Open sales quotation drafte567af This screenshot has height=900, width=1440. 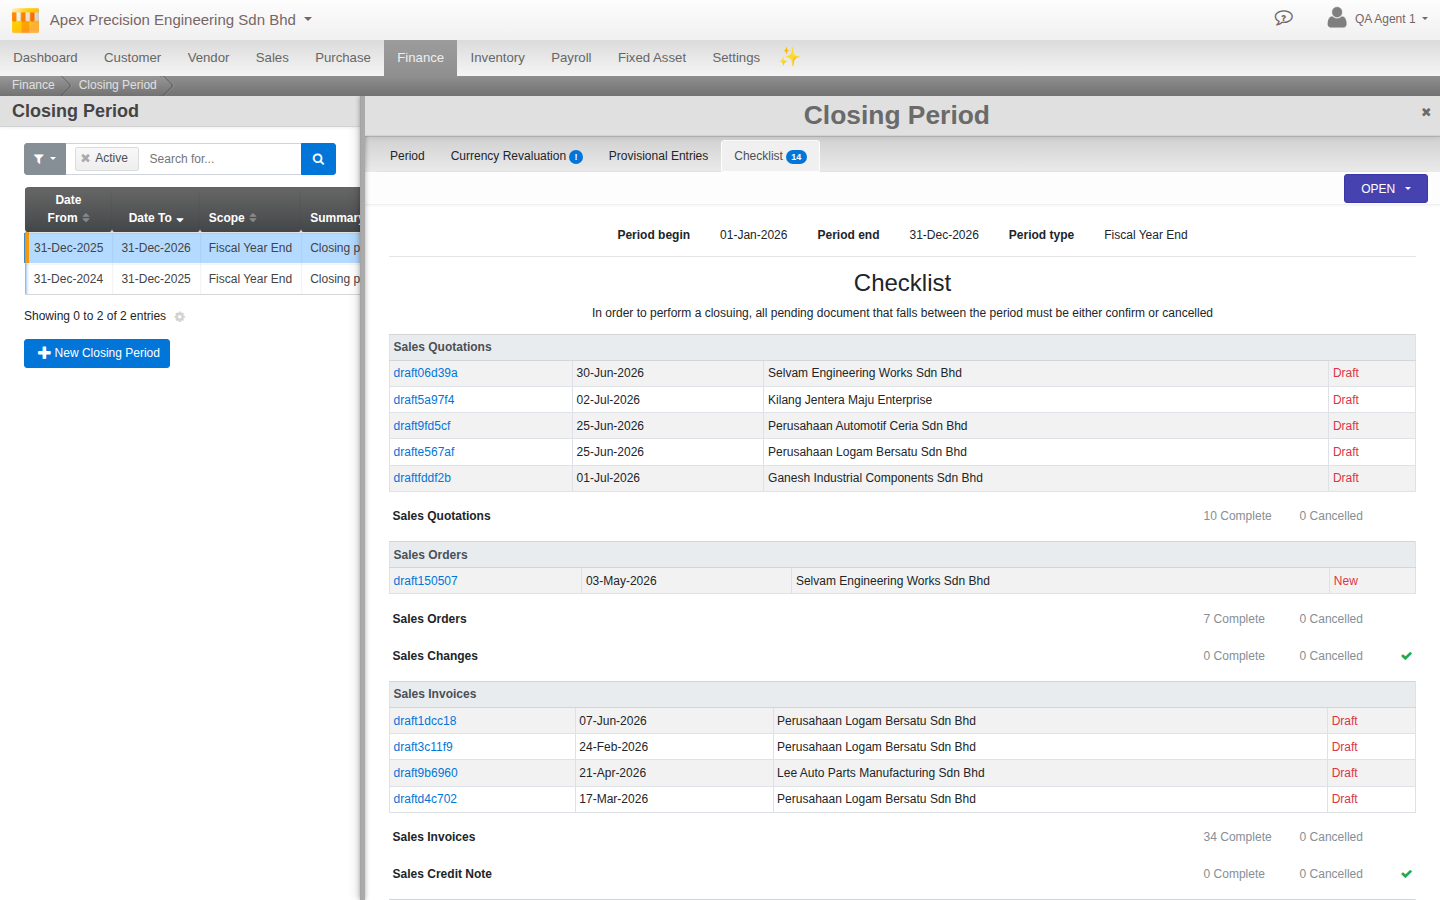coord(424,452)
